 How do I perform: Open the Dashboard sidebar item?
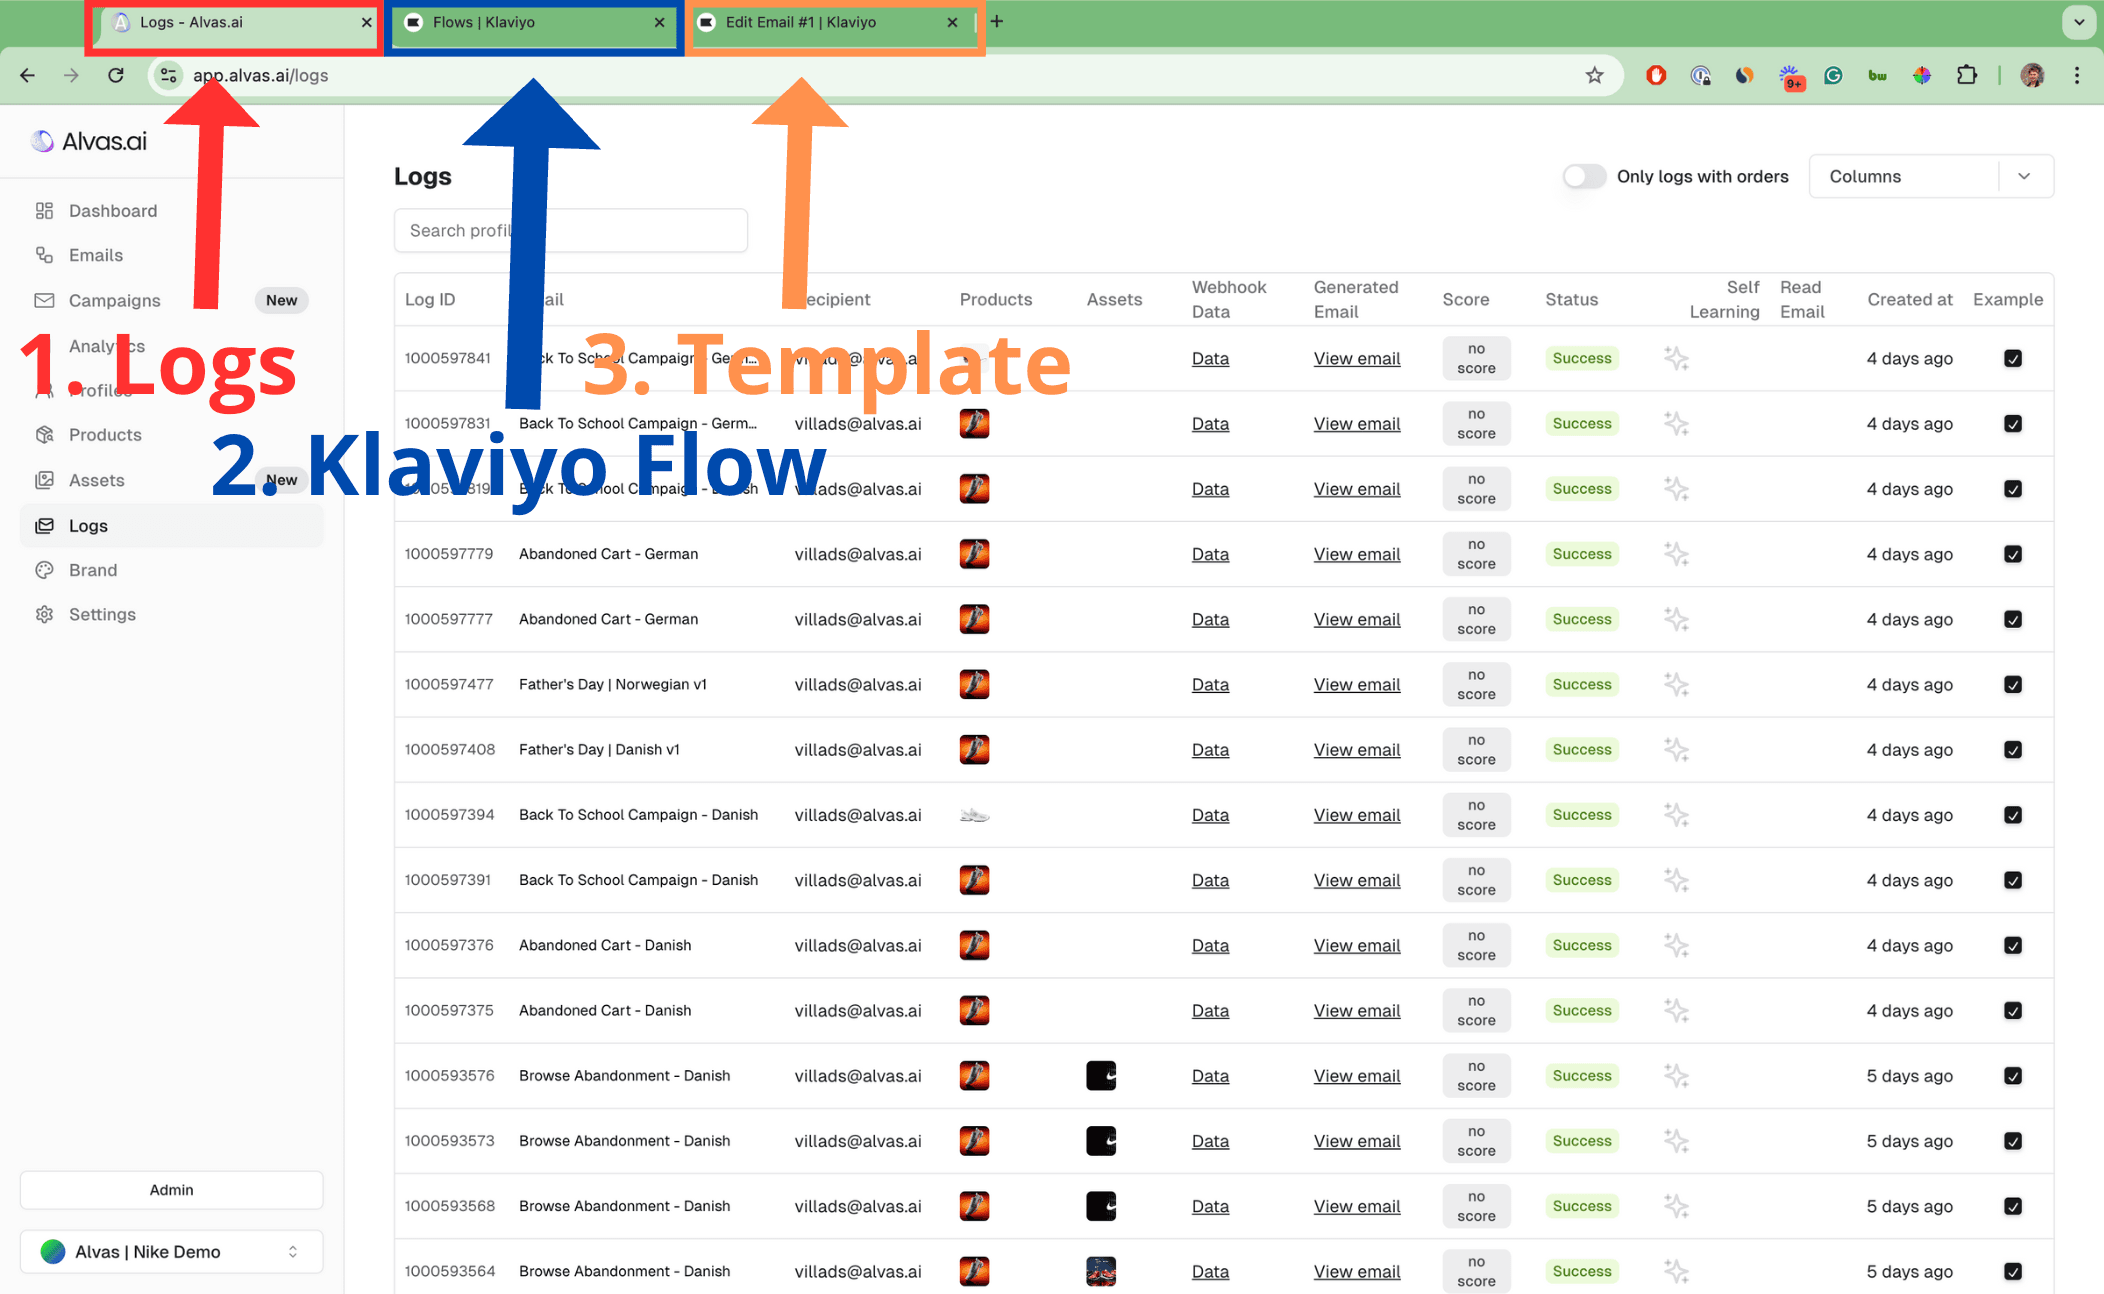coord(112,211)
